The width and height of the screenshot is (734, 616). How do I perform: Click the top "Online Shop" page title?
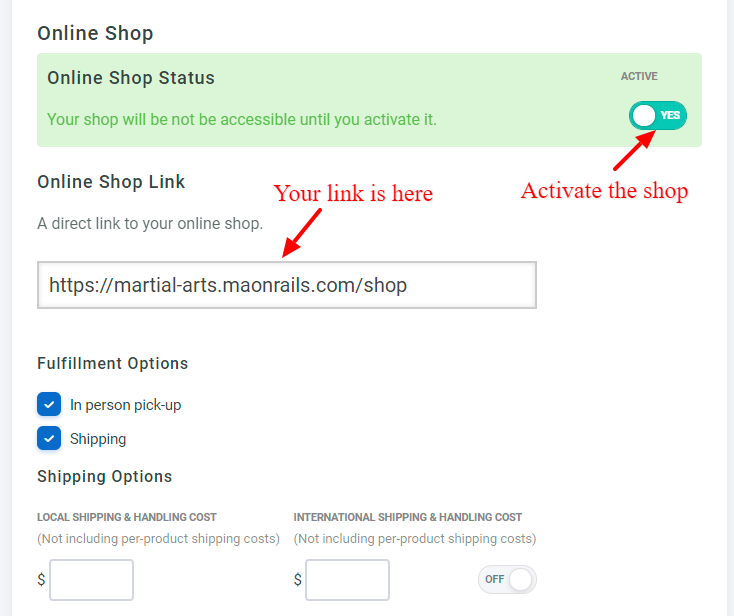(x=95, y=33)
